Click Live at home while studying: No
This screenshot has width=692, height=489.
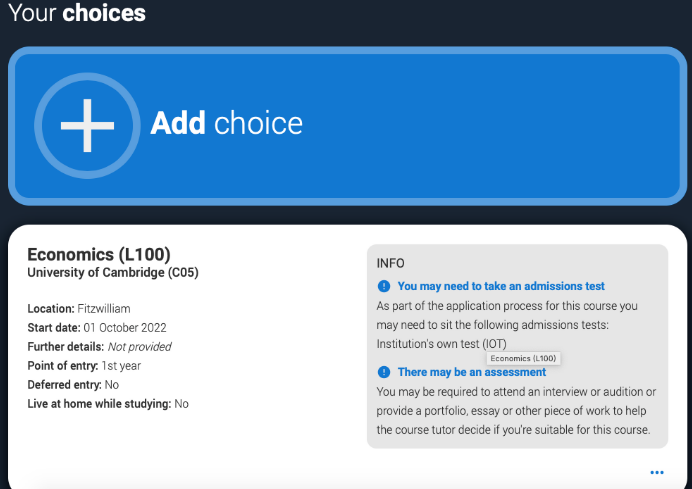click(108, 403)
